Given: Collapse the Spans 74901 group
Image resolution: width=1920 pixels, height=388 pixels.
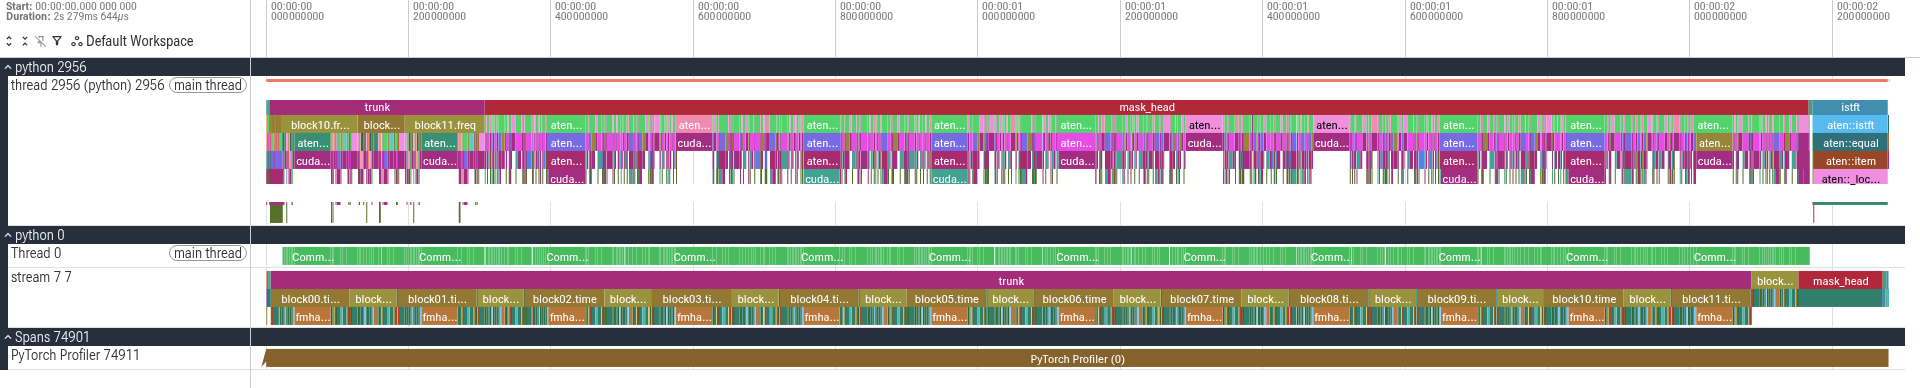Looking at the screenshot, I should 8,337.
